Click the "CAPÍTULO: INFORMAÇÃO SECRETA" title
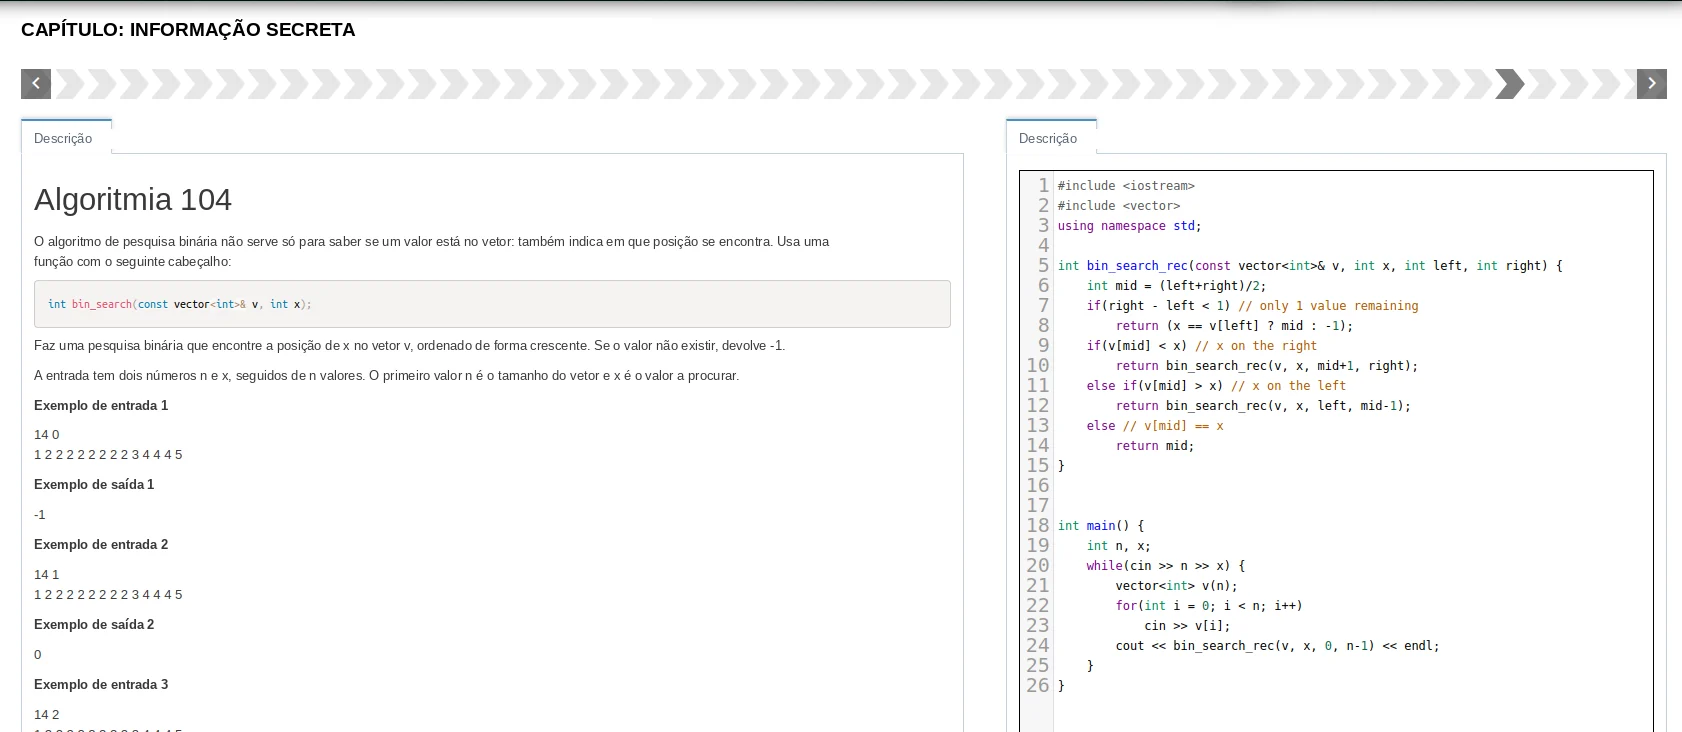 point(188,30)
